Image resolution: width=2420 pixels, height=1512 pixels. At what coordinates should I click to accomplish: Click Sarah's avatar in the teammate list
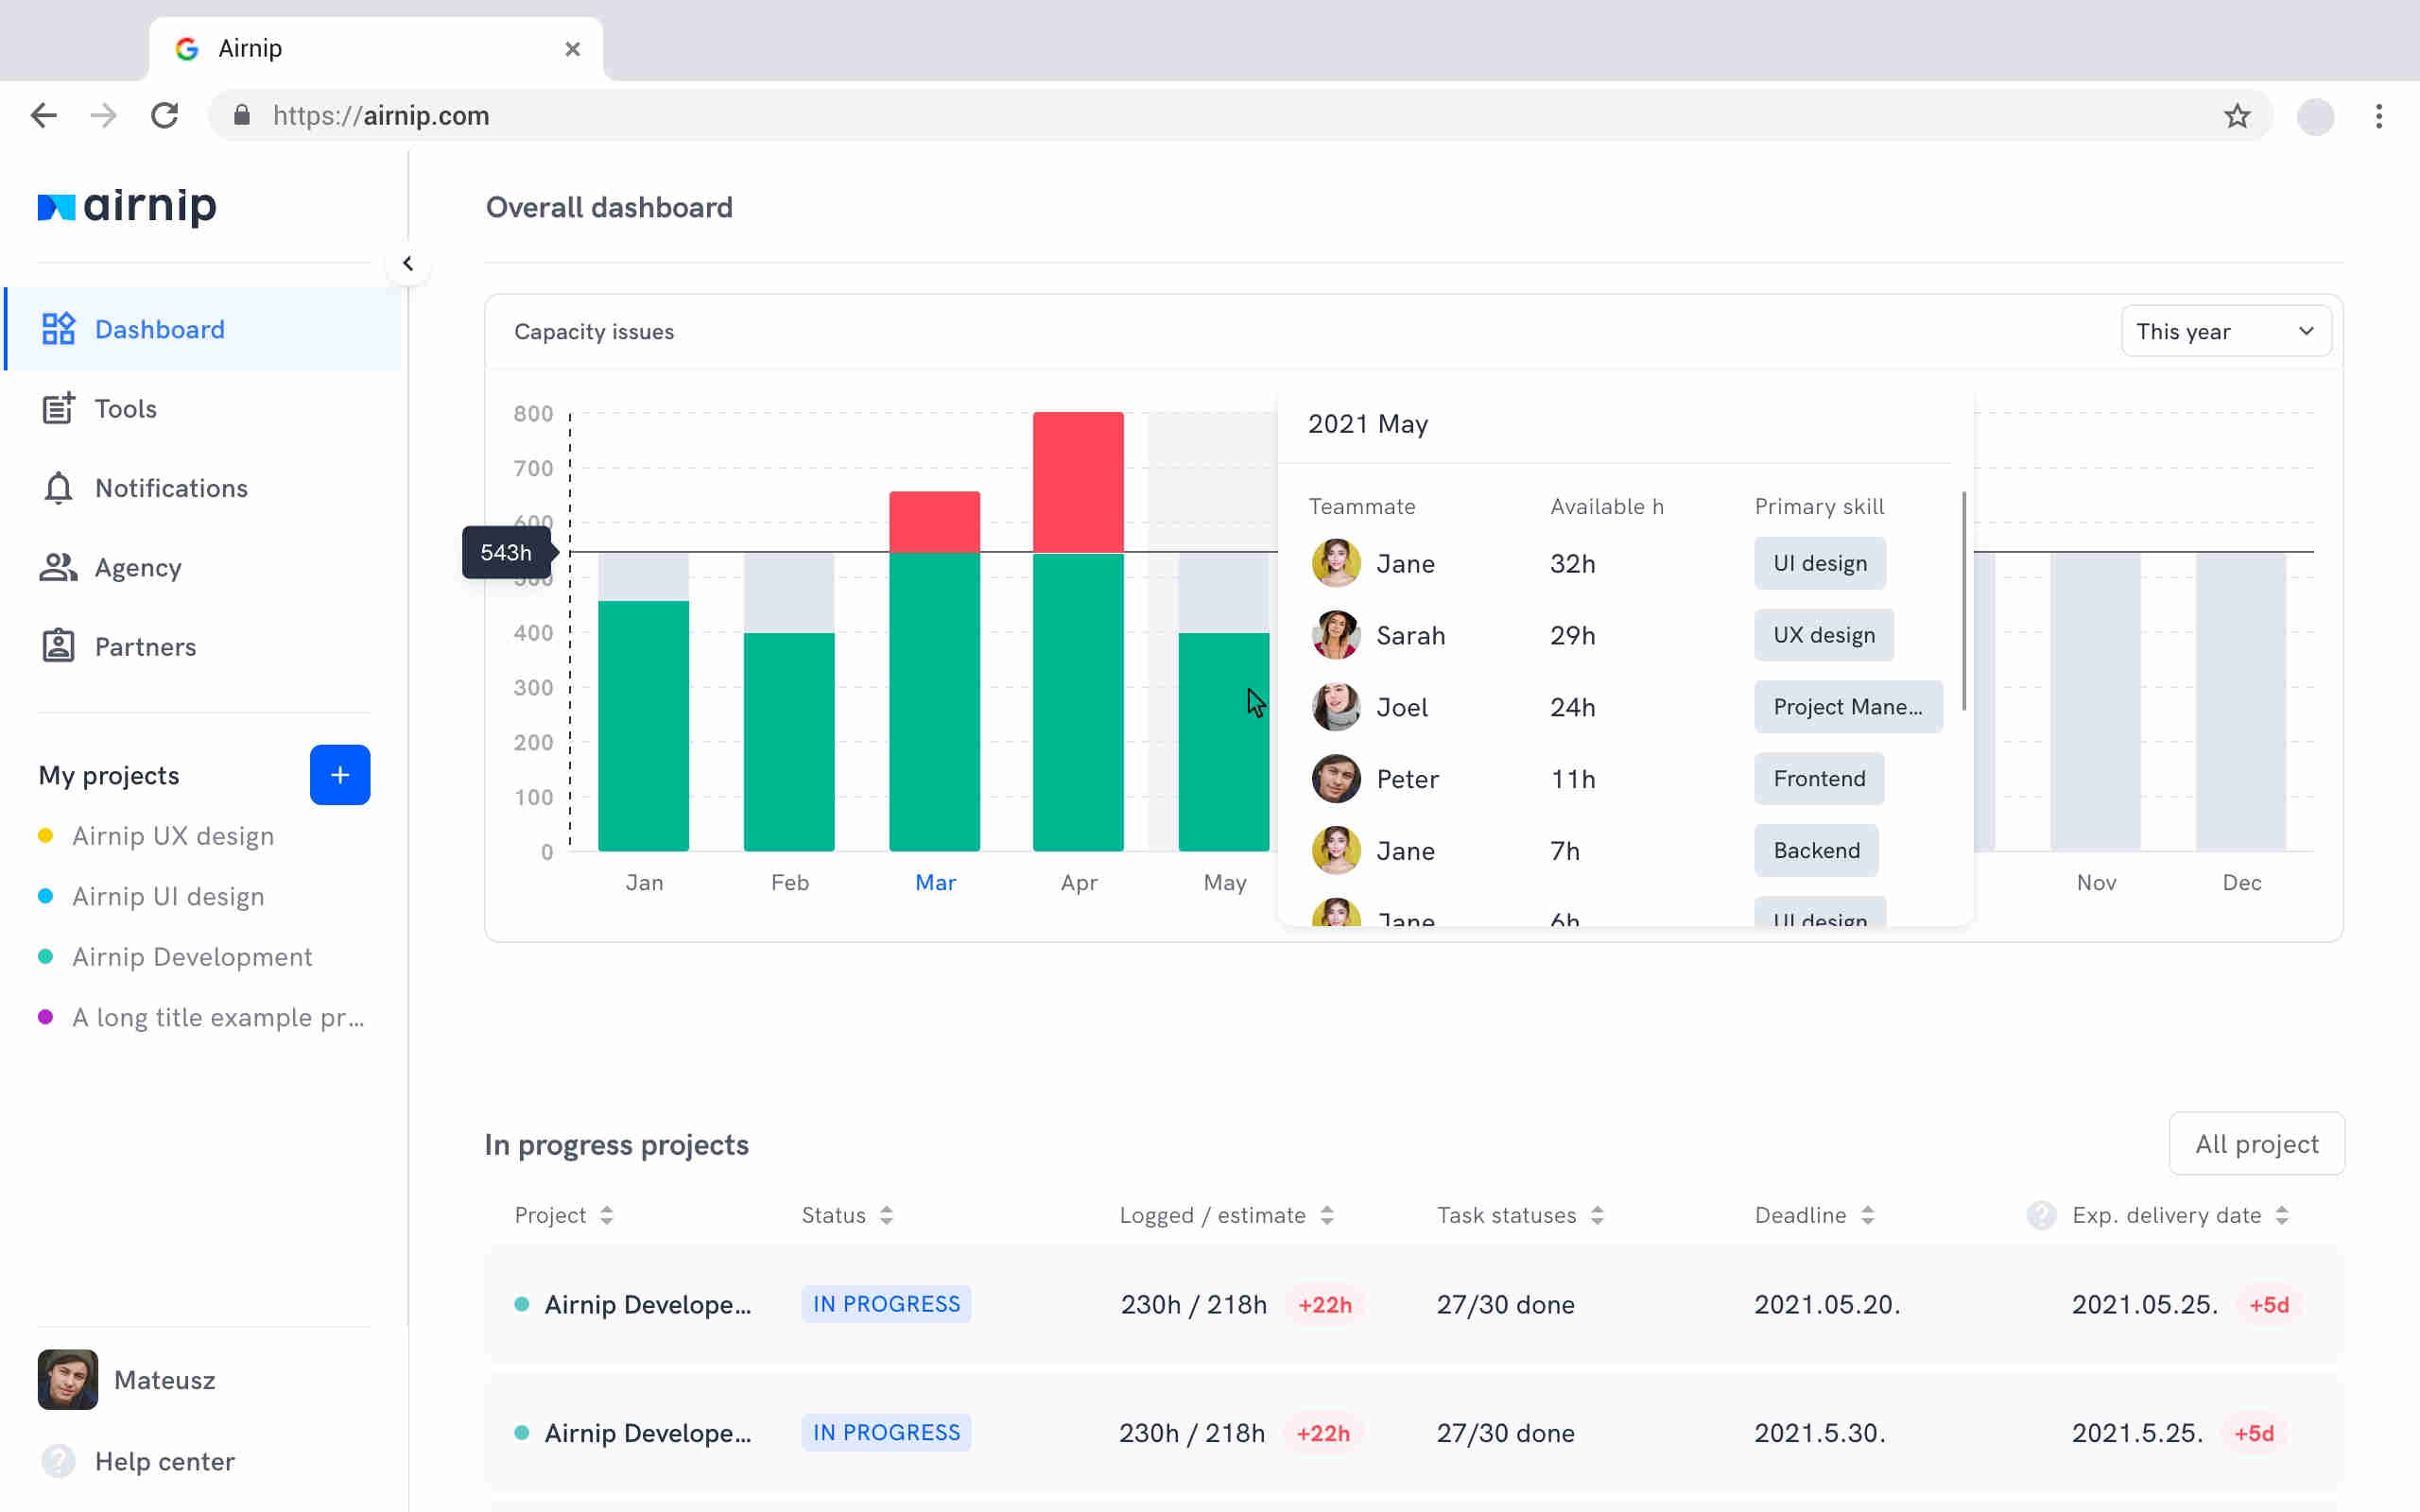tap(1336, 635)
